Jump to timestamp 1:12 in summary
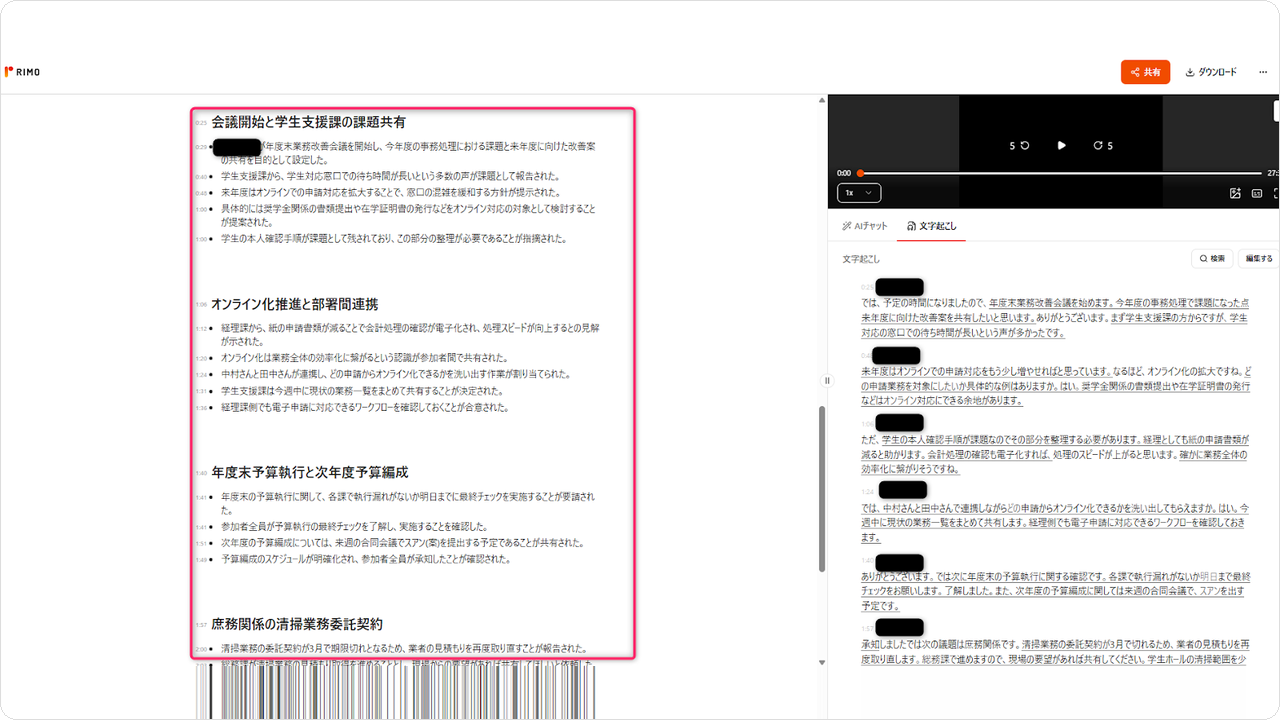This screenshot has height=720, width=1280. [201, 328]
